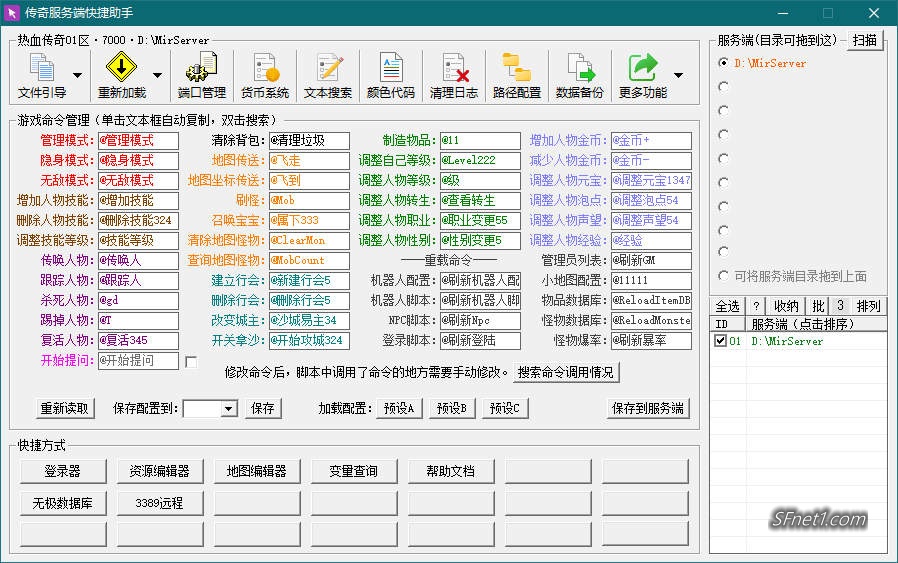
Task: Open 端口管理 port management
Action: tap(202, 76)
